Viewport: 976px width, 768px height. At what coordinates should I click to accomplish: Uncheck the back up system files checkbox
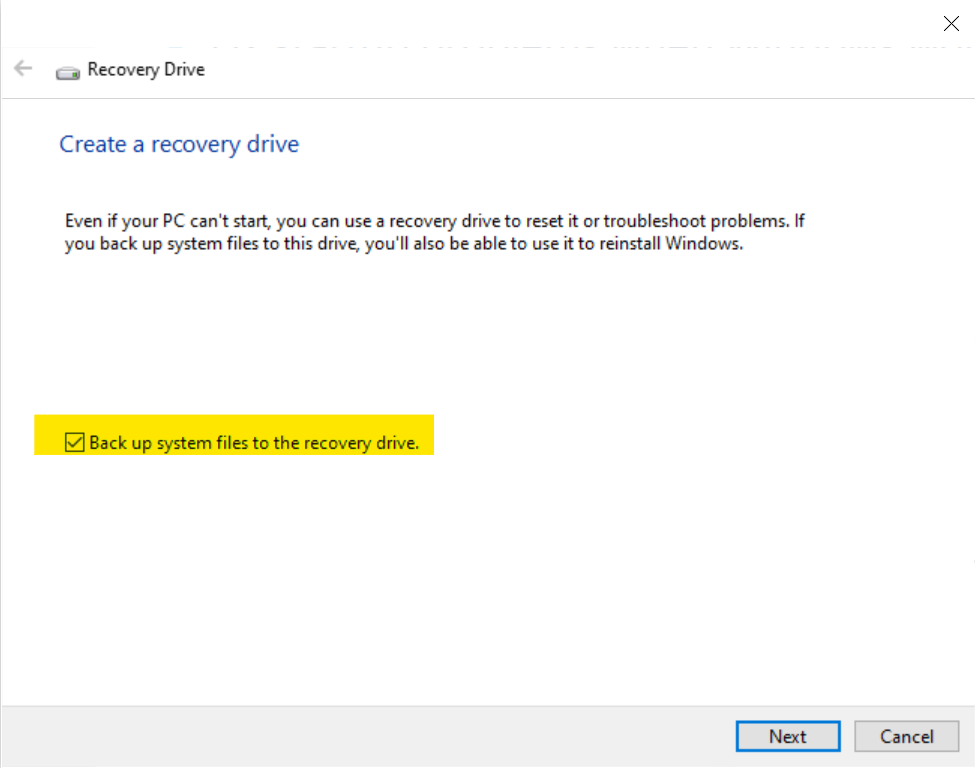[74, 442]
